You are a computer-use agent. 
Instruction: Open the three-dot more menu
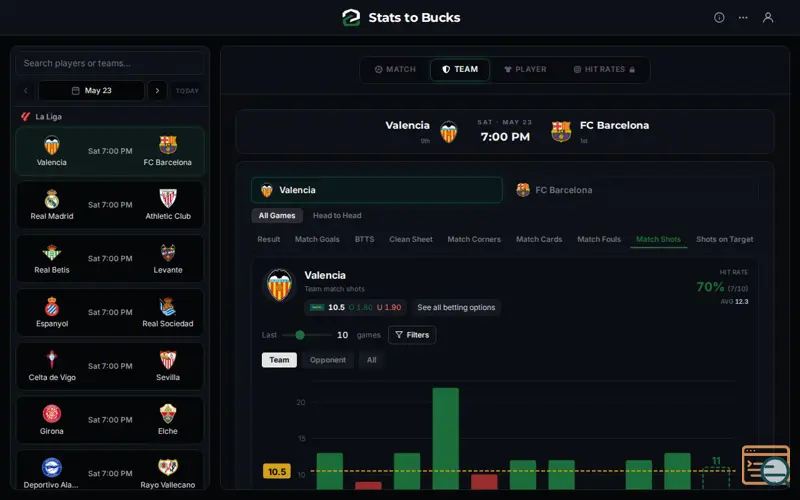(x=743, y=17)
